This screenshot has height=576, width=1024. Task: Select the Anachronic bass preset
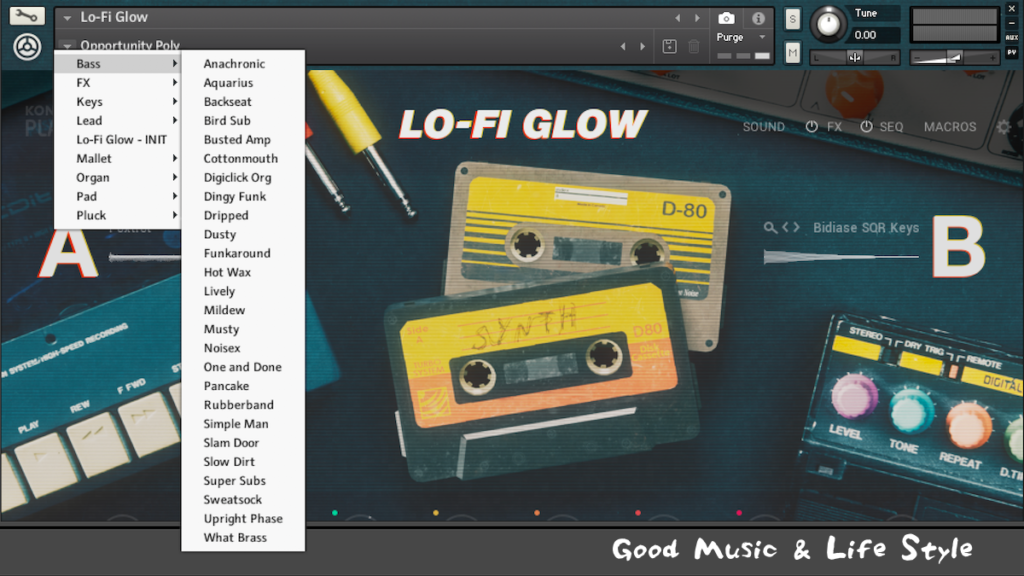click(x=243, y=63)
